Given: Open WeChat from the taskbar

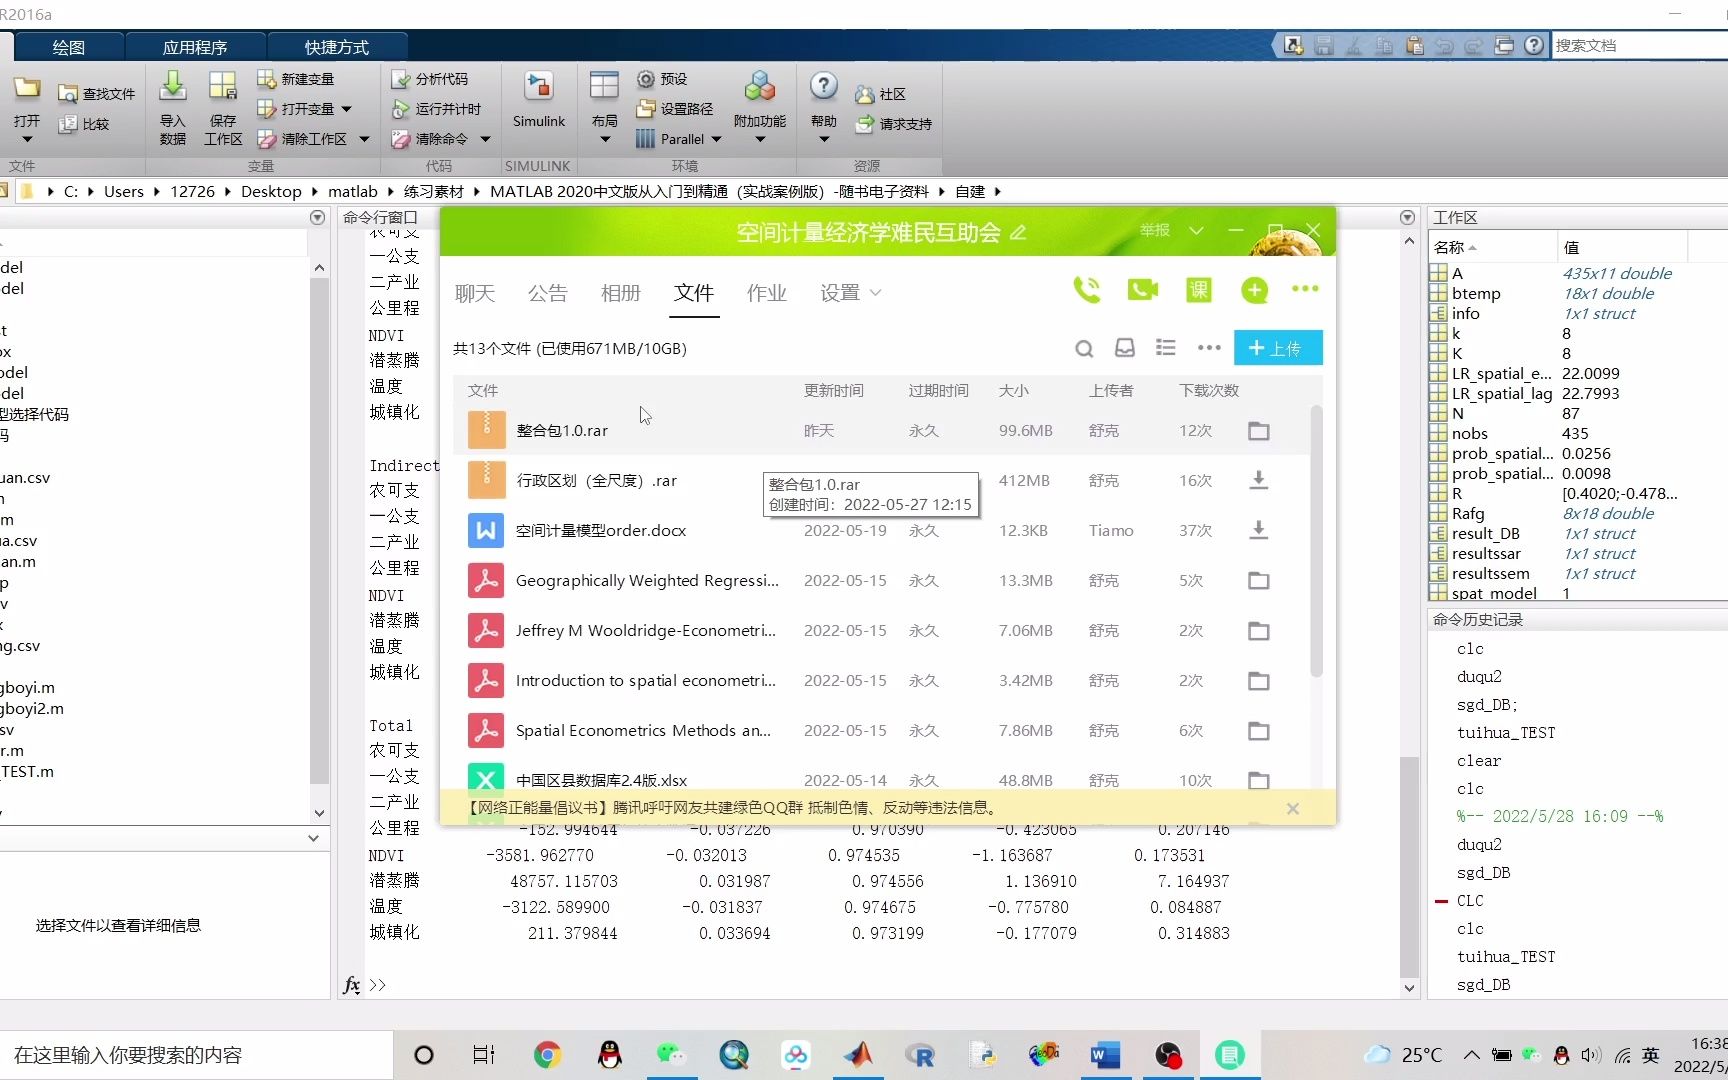Looking at the screenshot, I should (671, 1055).
